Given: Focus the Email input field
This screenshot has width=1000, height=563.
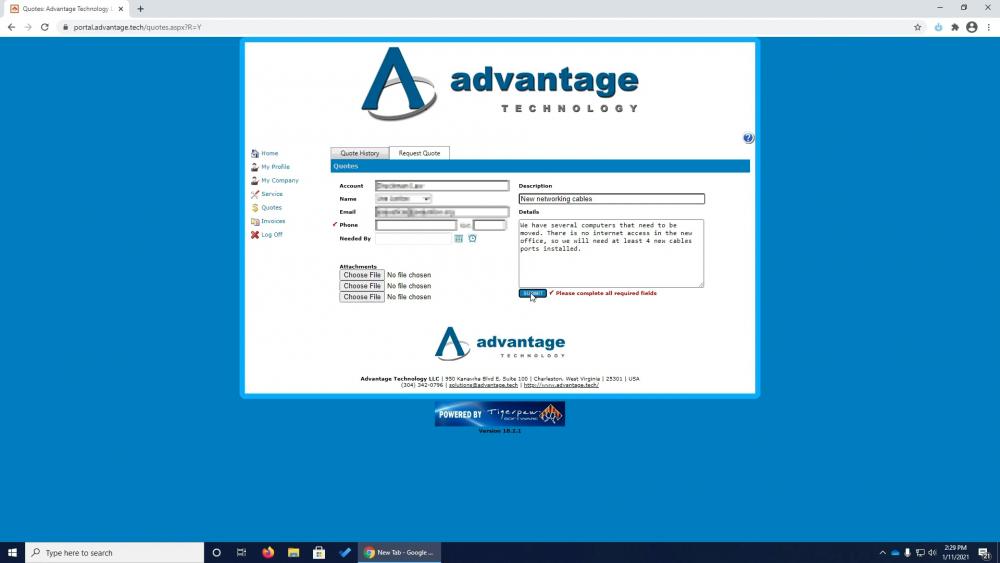Looking at the screenshot, I should [x=442, y=212].
